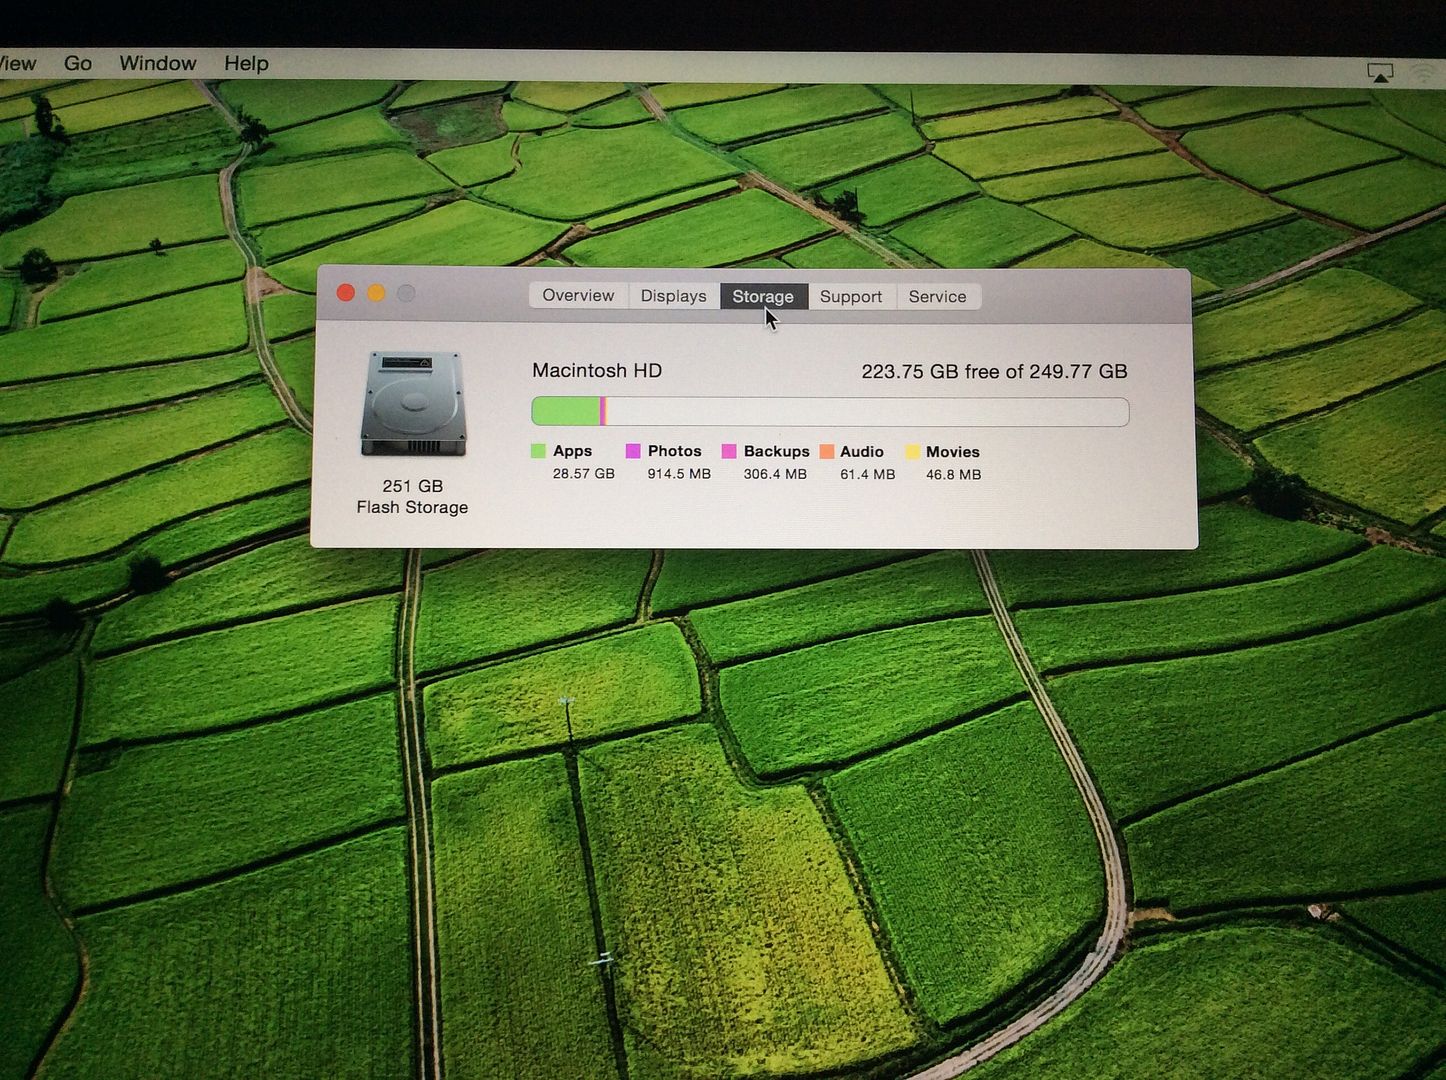Click the purple Photos legend square
This screenshot has width=1446, height=1080.
633,451
